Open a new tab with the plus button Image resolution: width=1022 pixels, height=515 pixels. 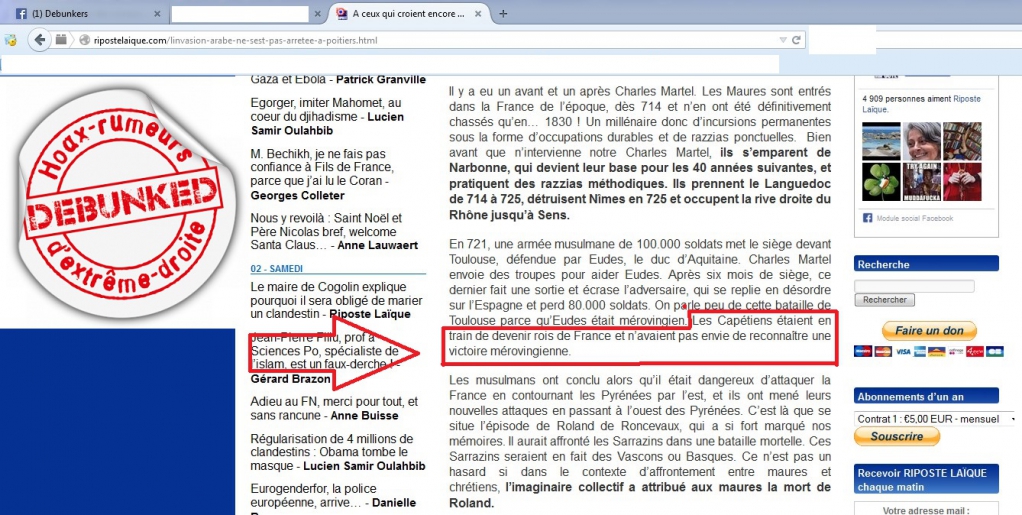click(x=503, y=14)
